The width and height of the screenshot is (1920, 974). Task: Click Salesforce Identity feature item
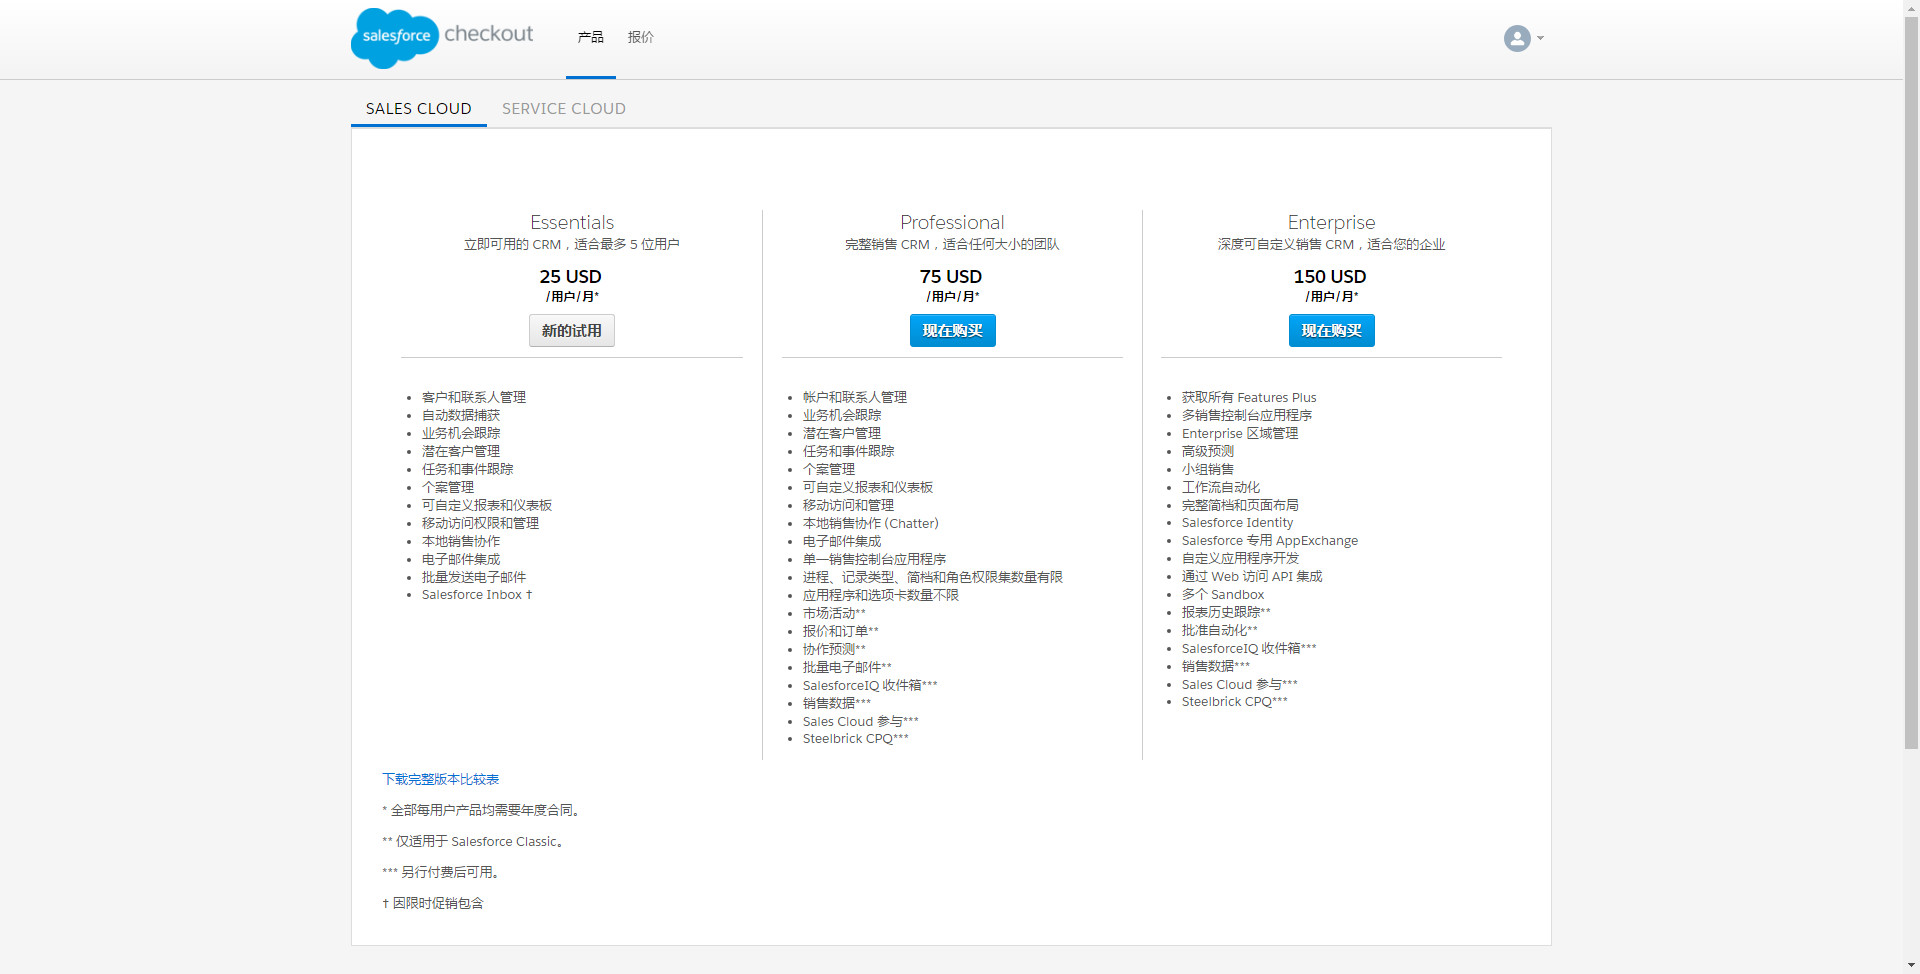pos(1237,523)
